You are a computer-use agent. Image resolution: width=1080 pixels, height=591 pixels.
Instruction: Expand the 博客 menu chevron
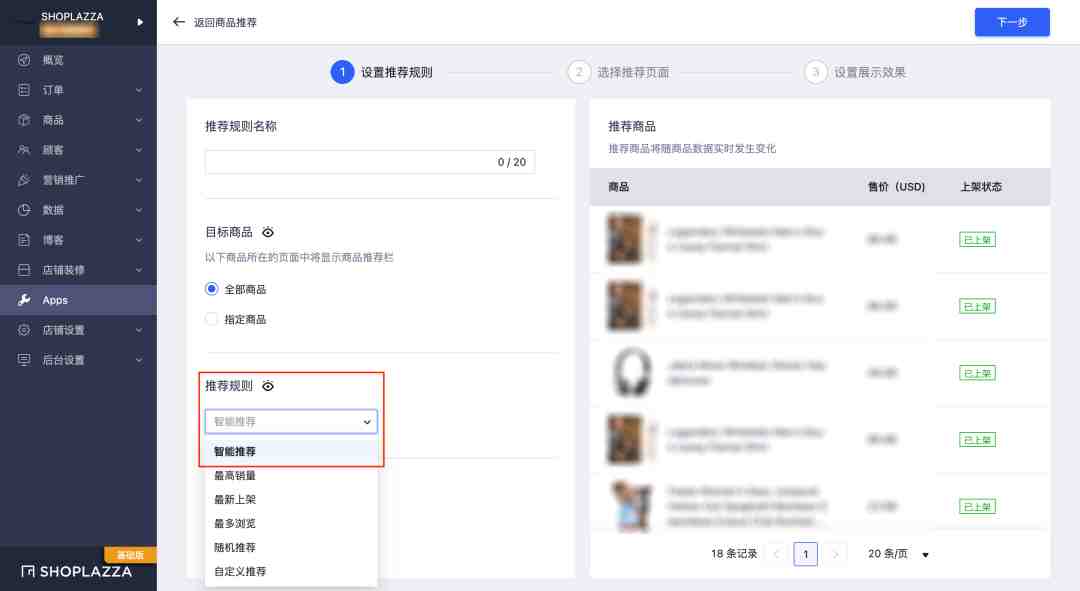139,240
